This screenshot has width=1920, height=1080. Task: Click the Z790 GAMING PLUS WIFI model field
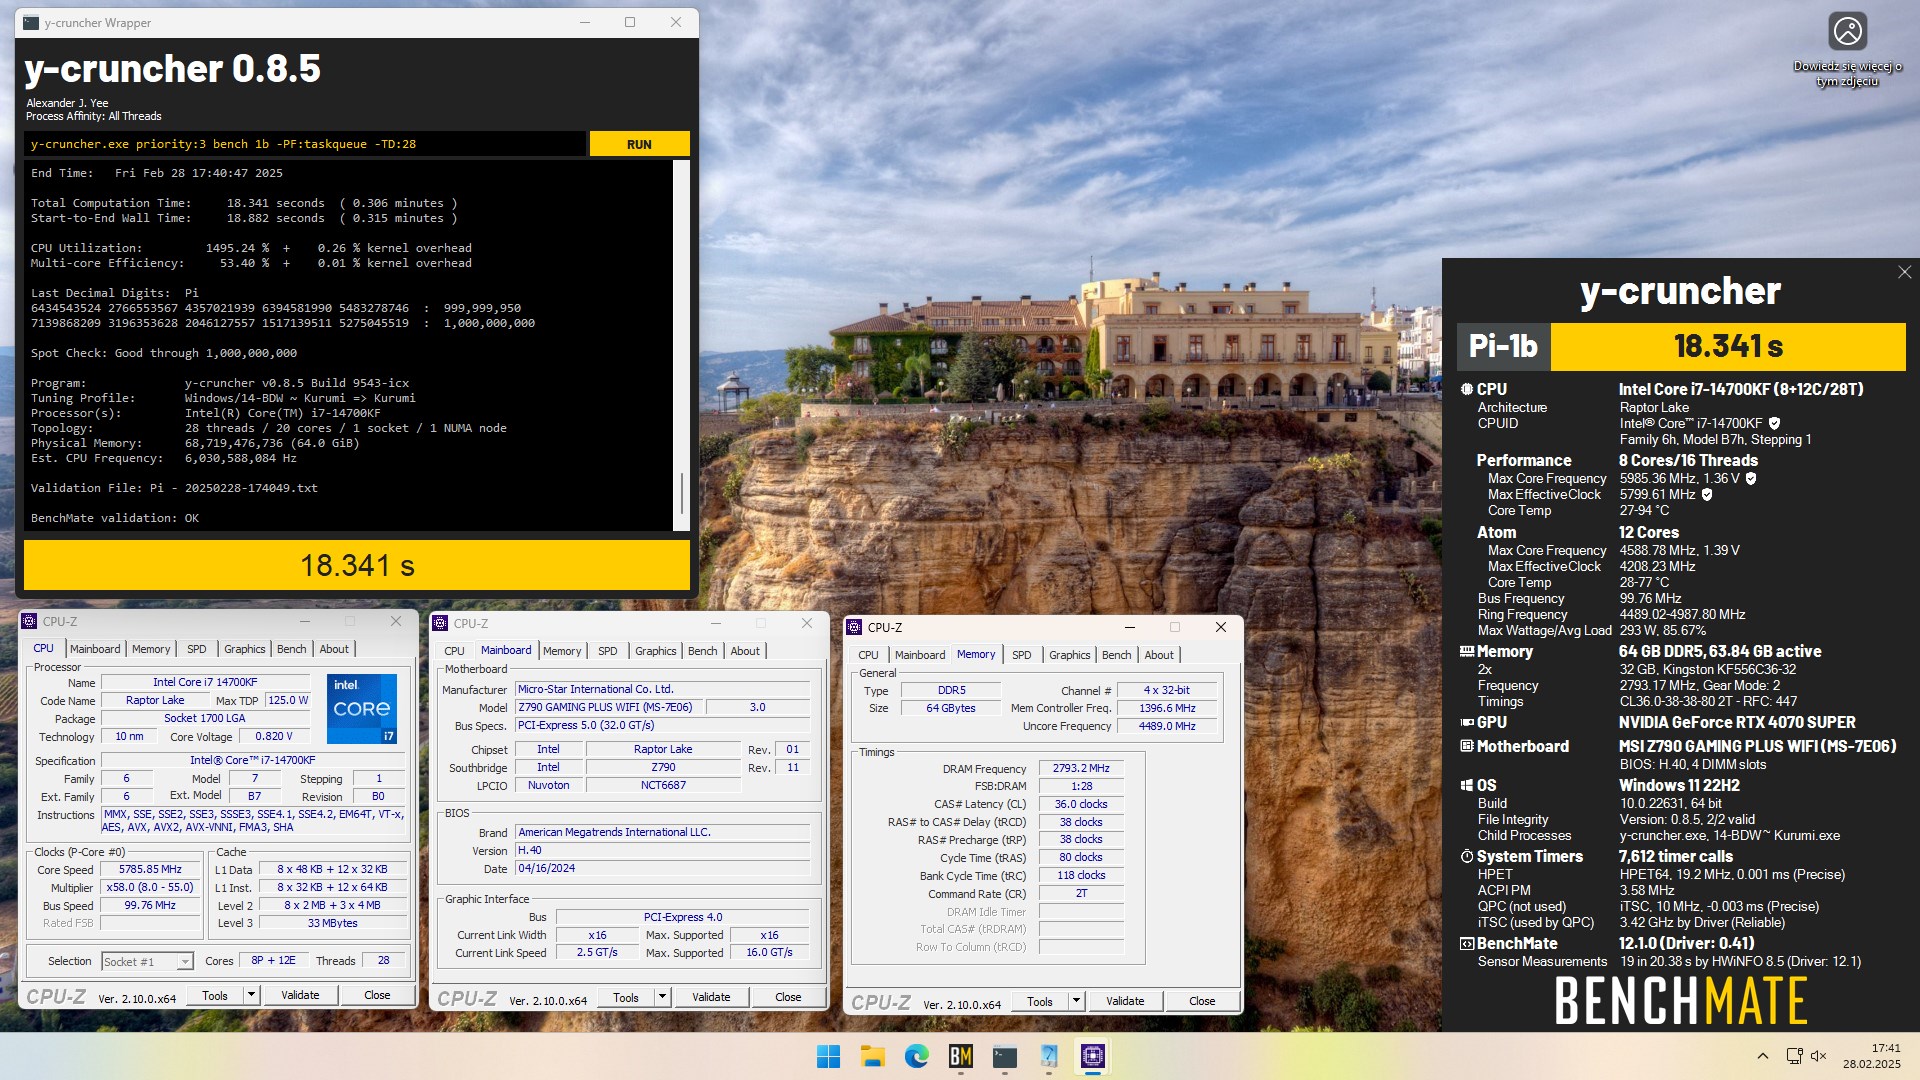609,707
